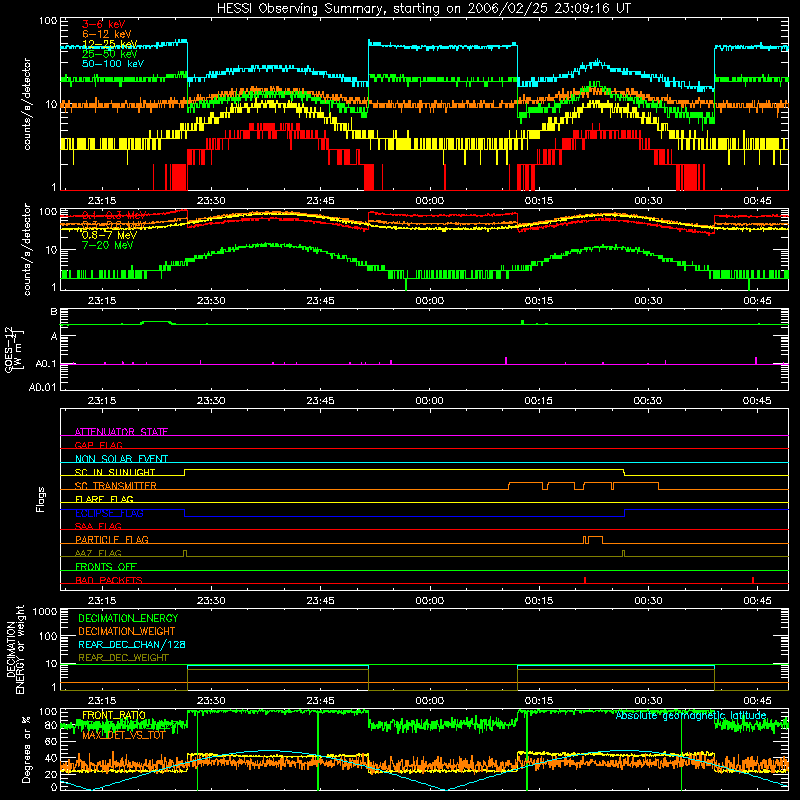The height and width of the screenshot is (800, 800).
Task: Select the ECLIPSE_FLAG label
Action: pos(109,513)
